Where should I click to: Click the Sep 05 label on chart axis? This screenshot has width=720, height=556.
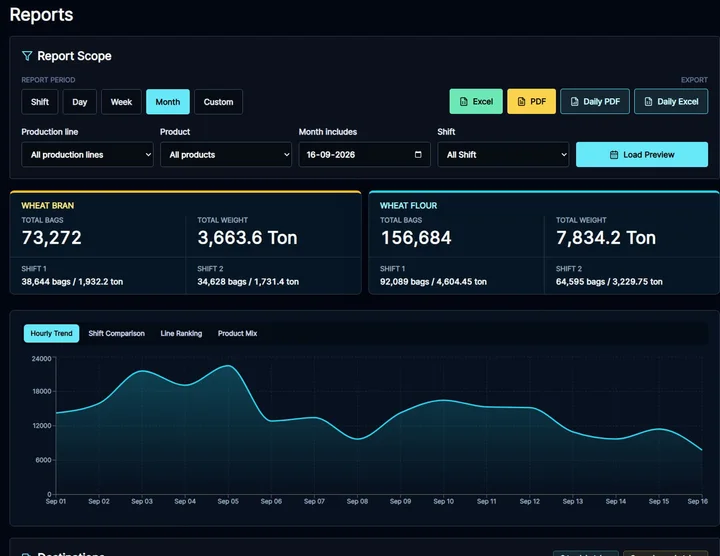[228, 501]
